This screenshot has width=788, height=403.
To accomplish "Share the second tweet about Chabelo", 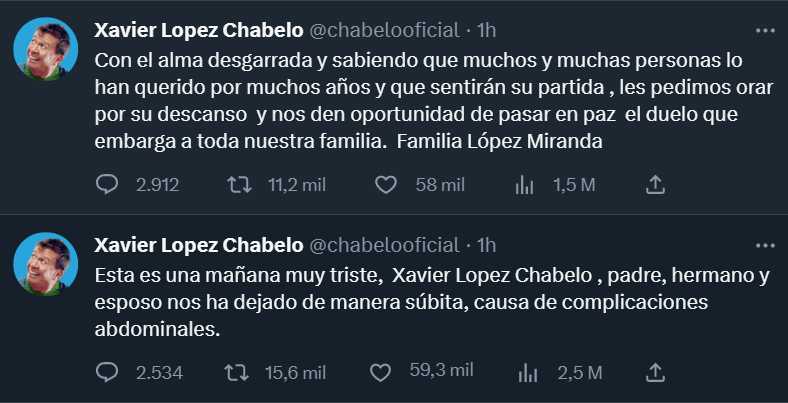I will [x=655, y=372].
